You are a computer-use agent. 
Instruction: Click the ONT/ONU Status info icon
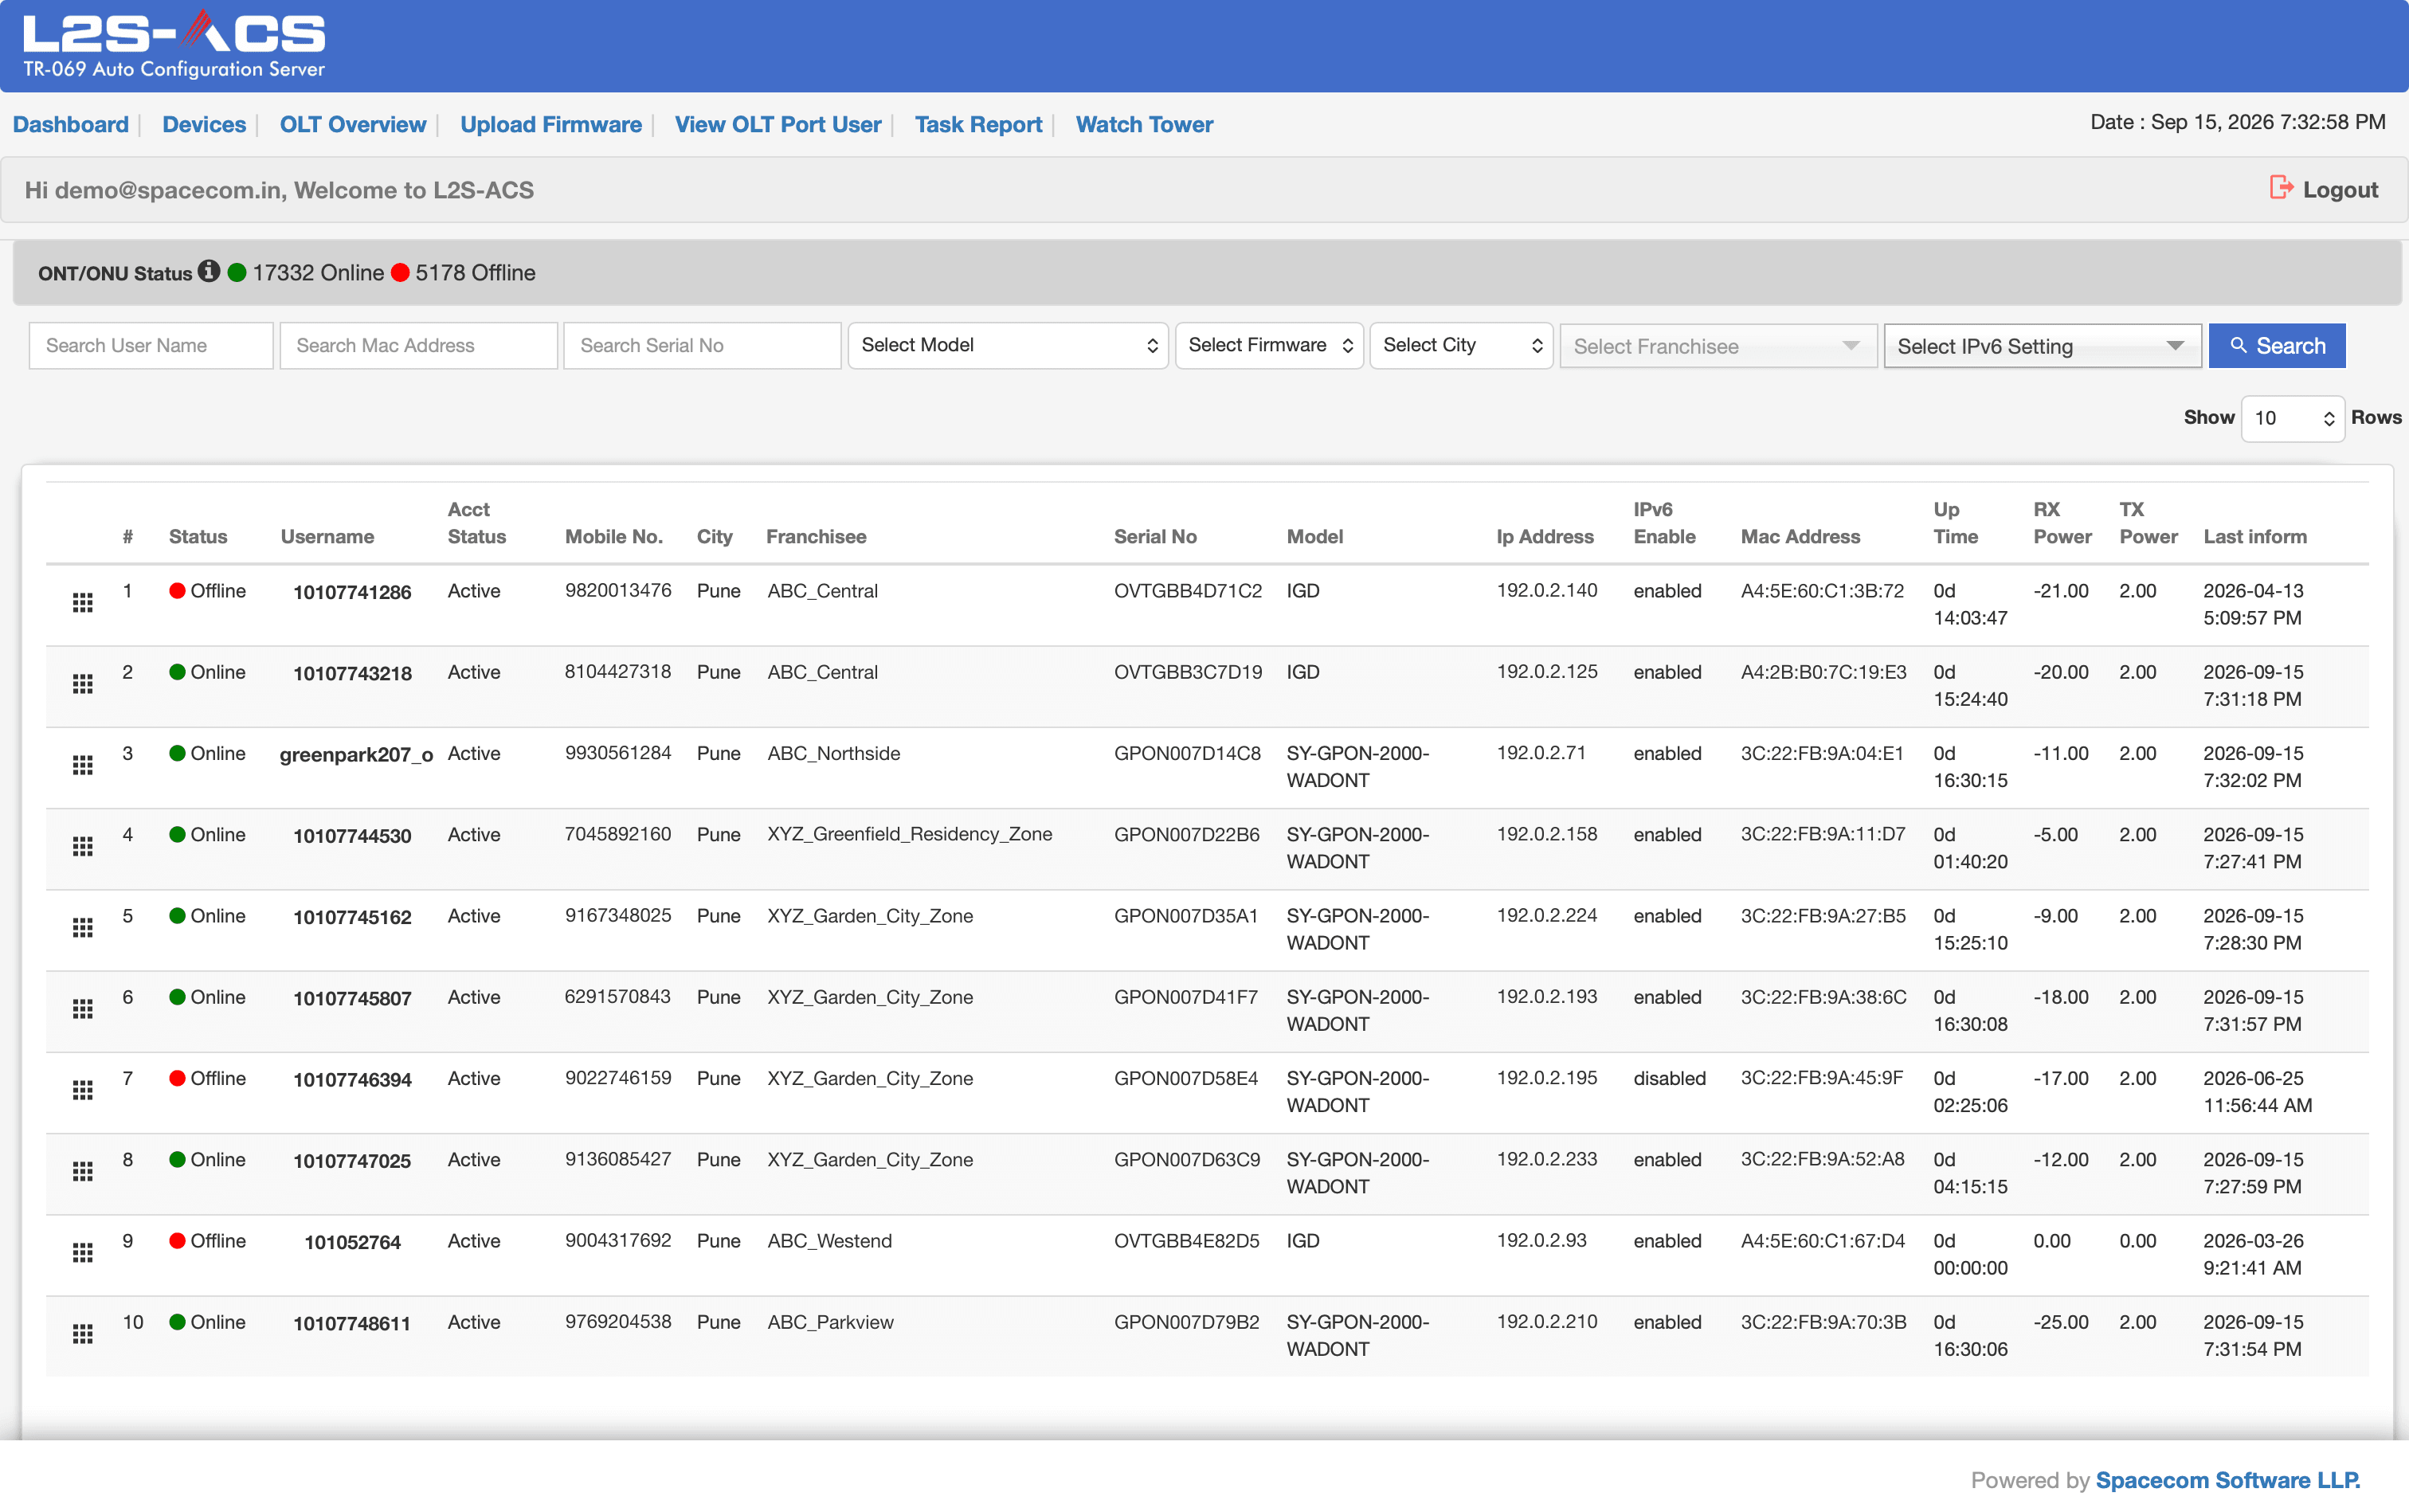pyautogui.click(x=208, y=271)
